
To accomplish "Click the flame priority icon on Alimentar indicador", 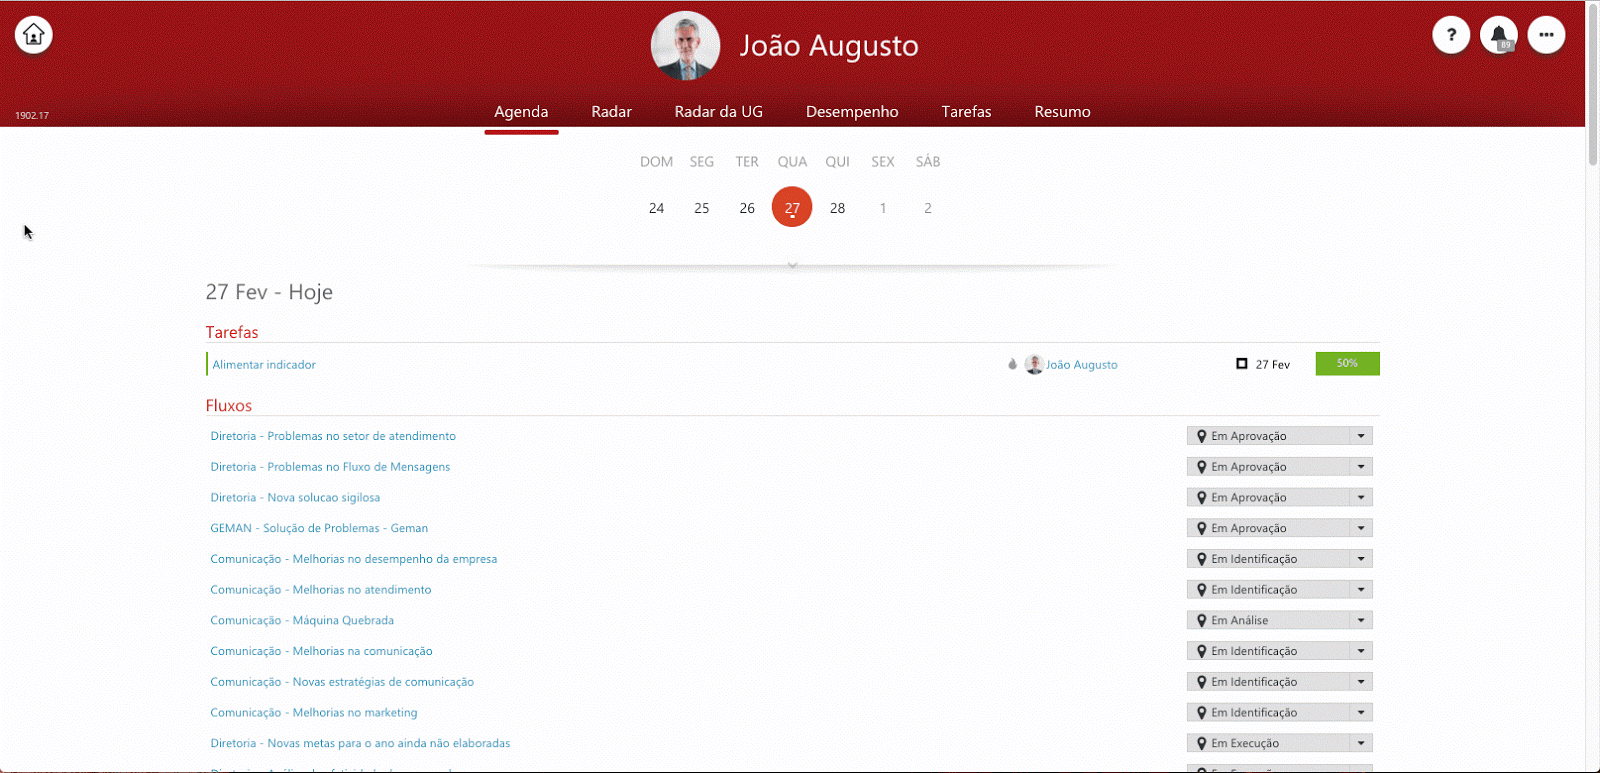I will (x=1012, y=365).
